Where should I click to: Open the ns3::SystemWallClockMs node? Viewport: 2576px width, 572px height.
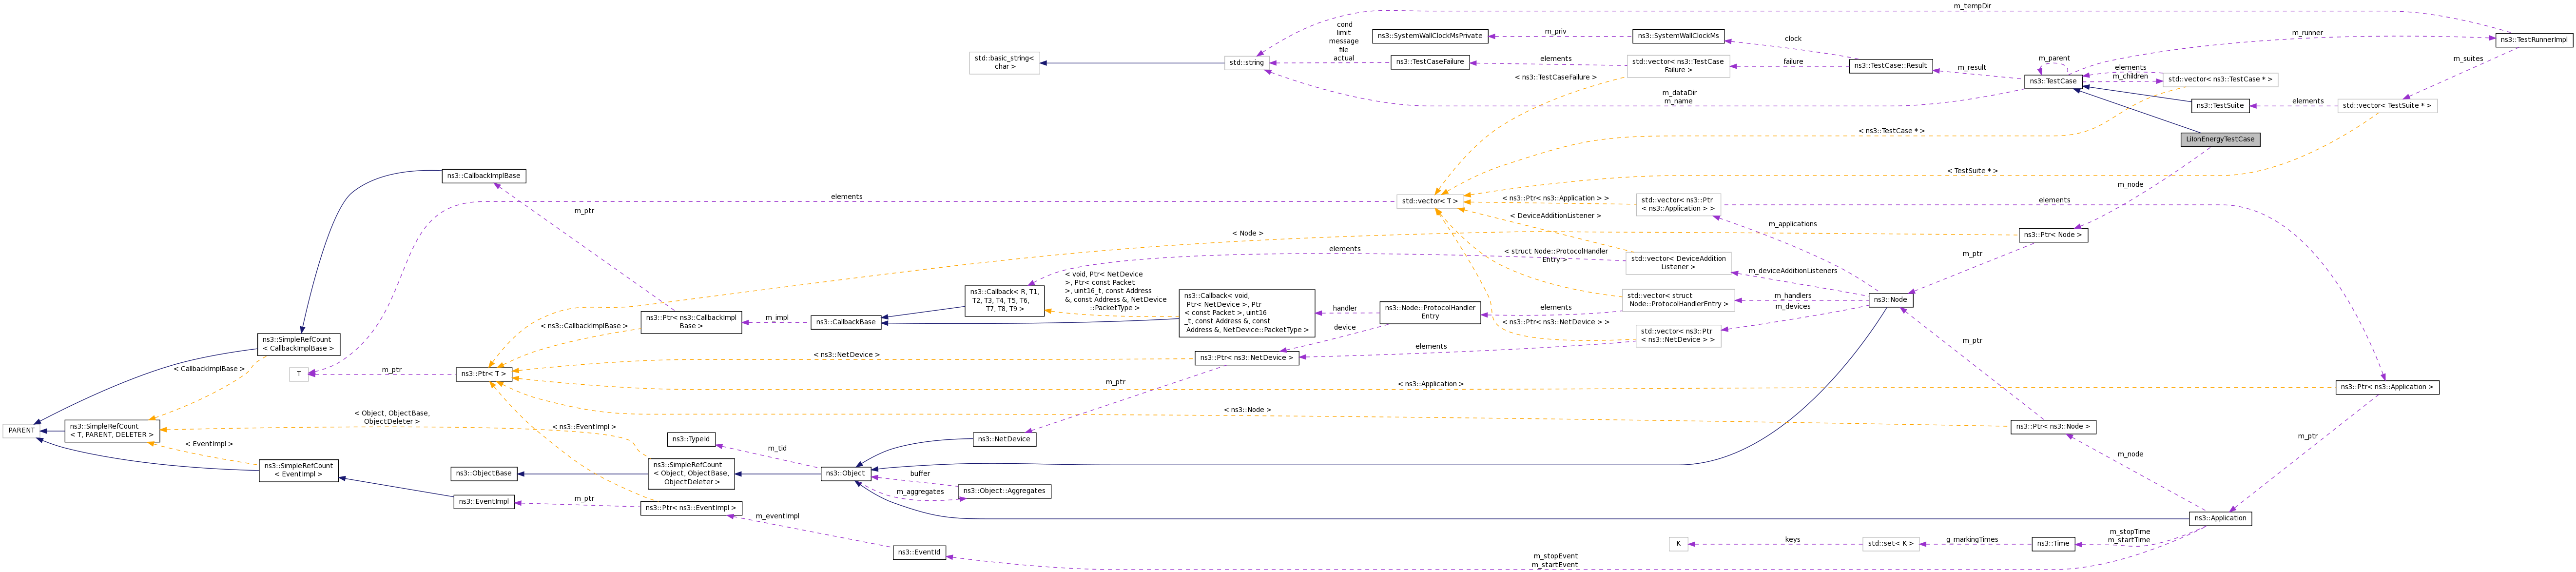[x=1678, y=36]
